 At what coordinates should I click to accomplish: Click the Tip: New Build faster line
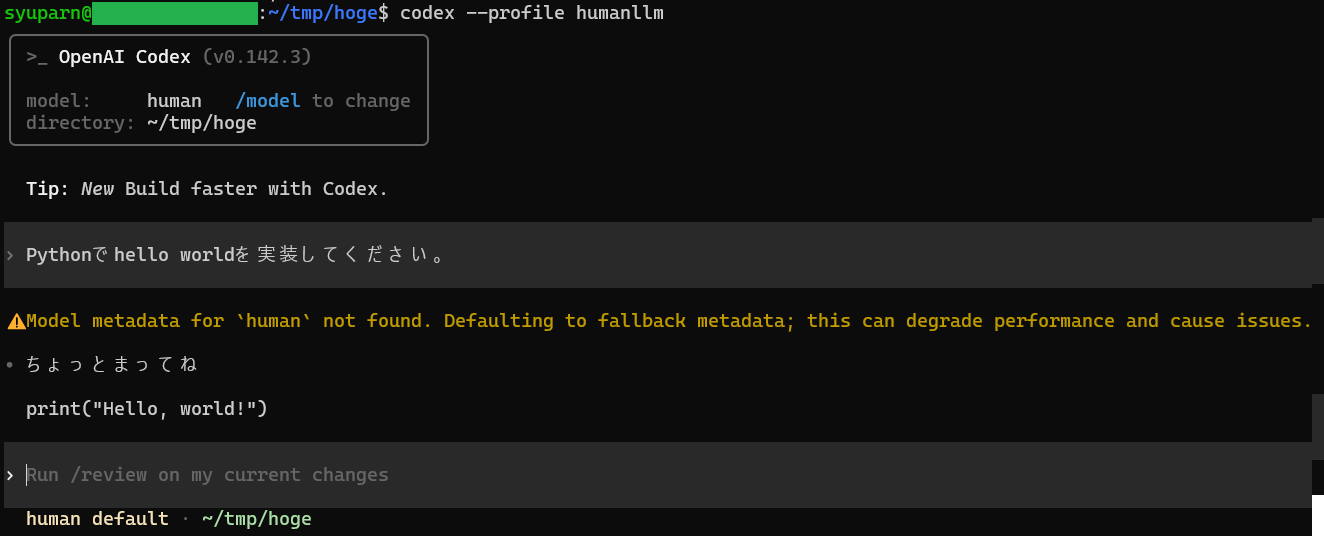(207, 189)
